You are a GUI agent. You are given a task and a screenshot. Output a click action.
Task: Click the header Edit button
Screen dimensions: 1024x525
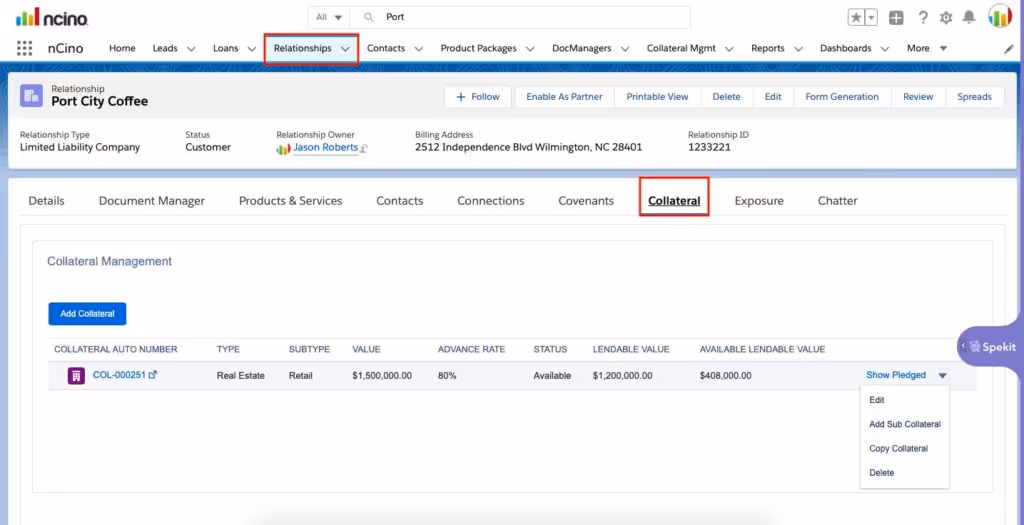click(x=773, y=97)
